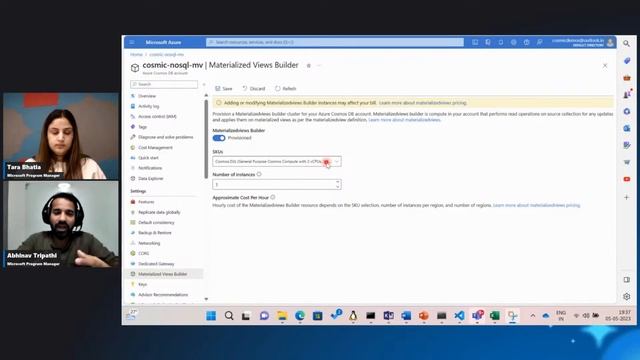Open Windows taskbar search

point(229,316)
